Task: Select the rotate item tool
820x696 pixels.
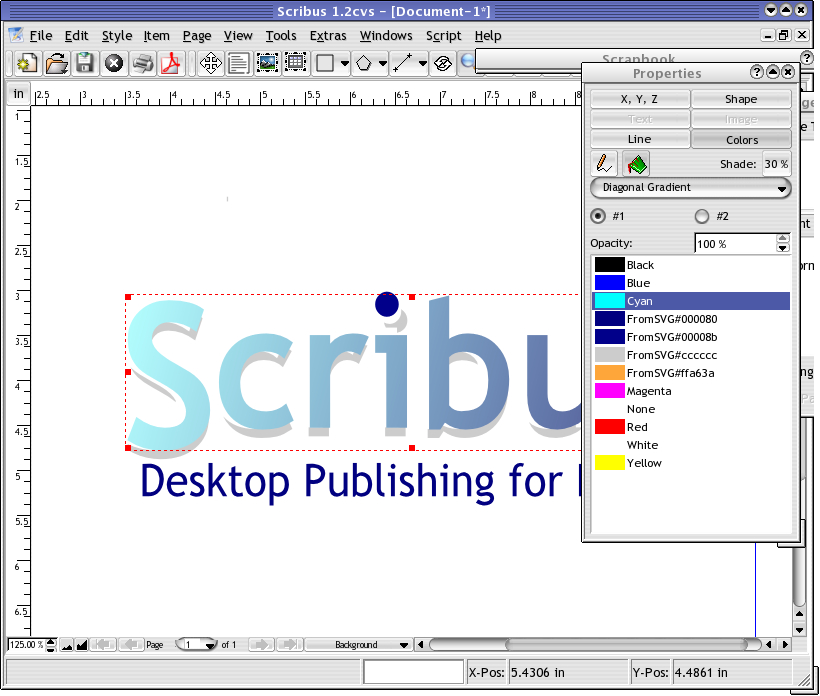Action: pyautogui.click(x=443, y=63)
